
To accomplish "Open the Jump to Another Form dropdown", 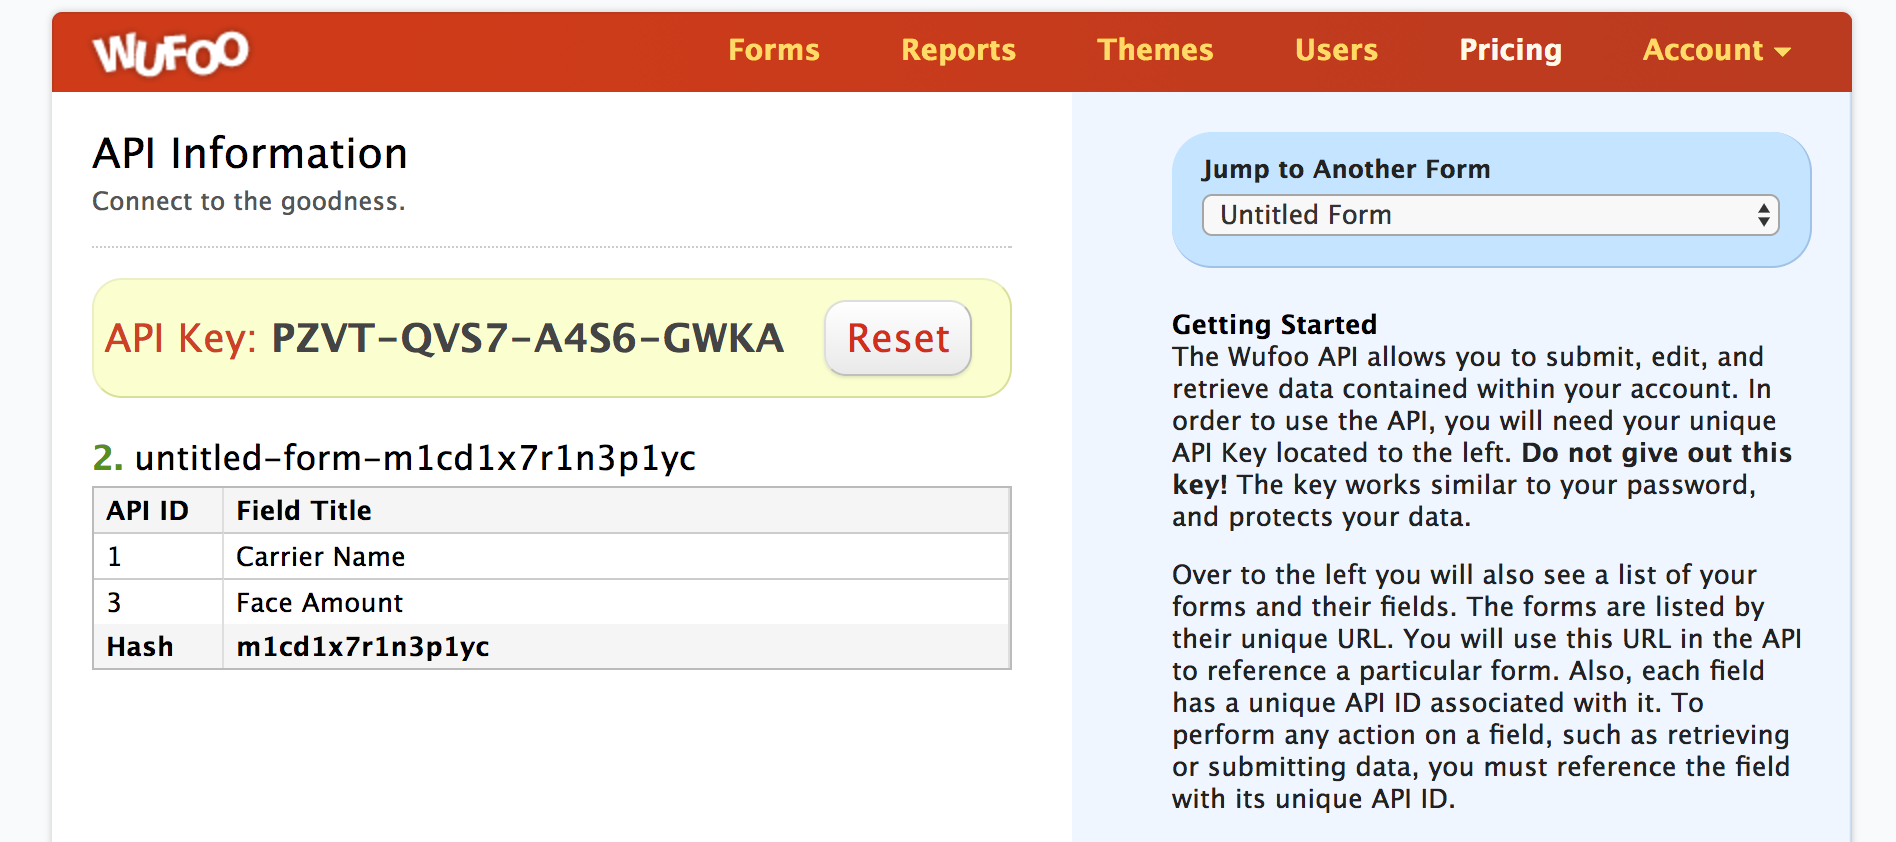I will coord(1490,215).
